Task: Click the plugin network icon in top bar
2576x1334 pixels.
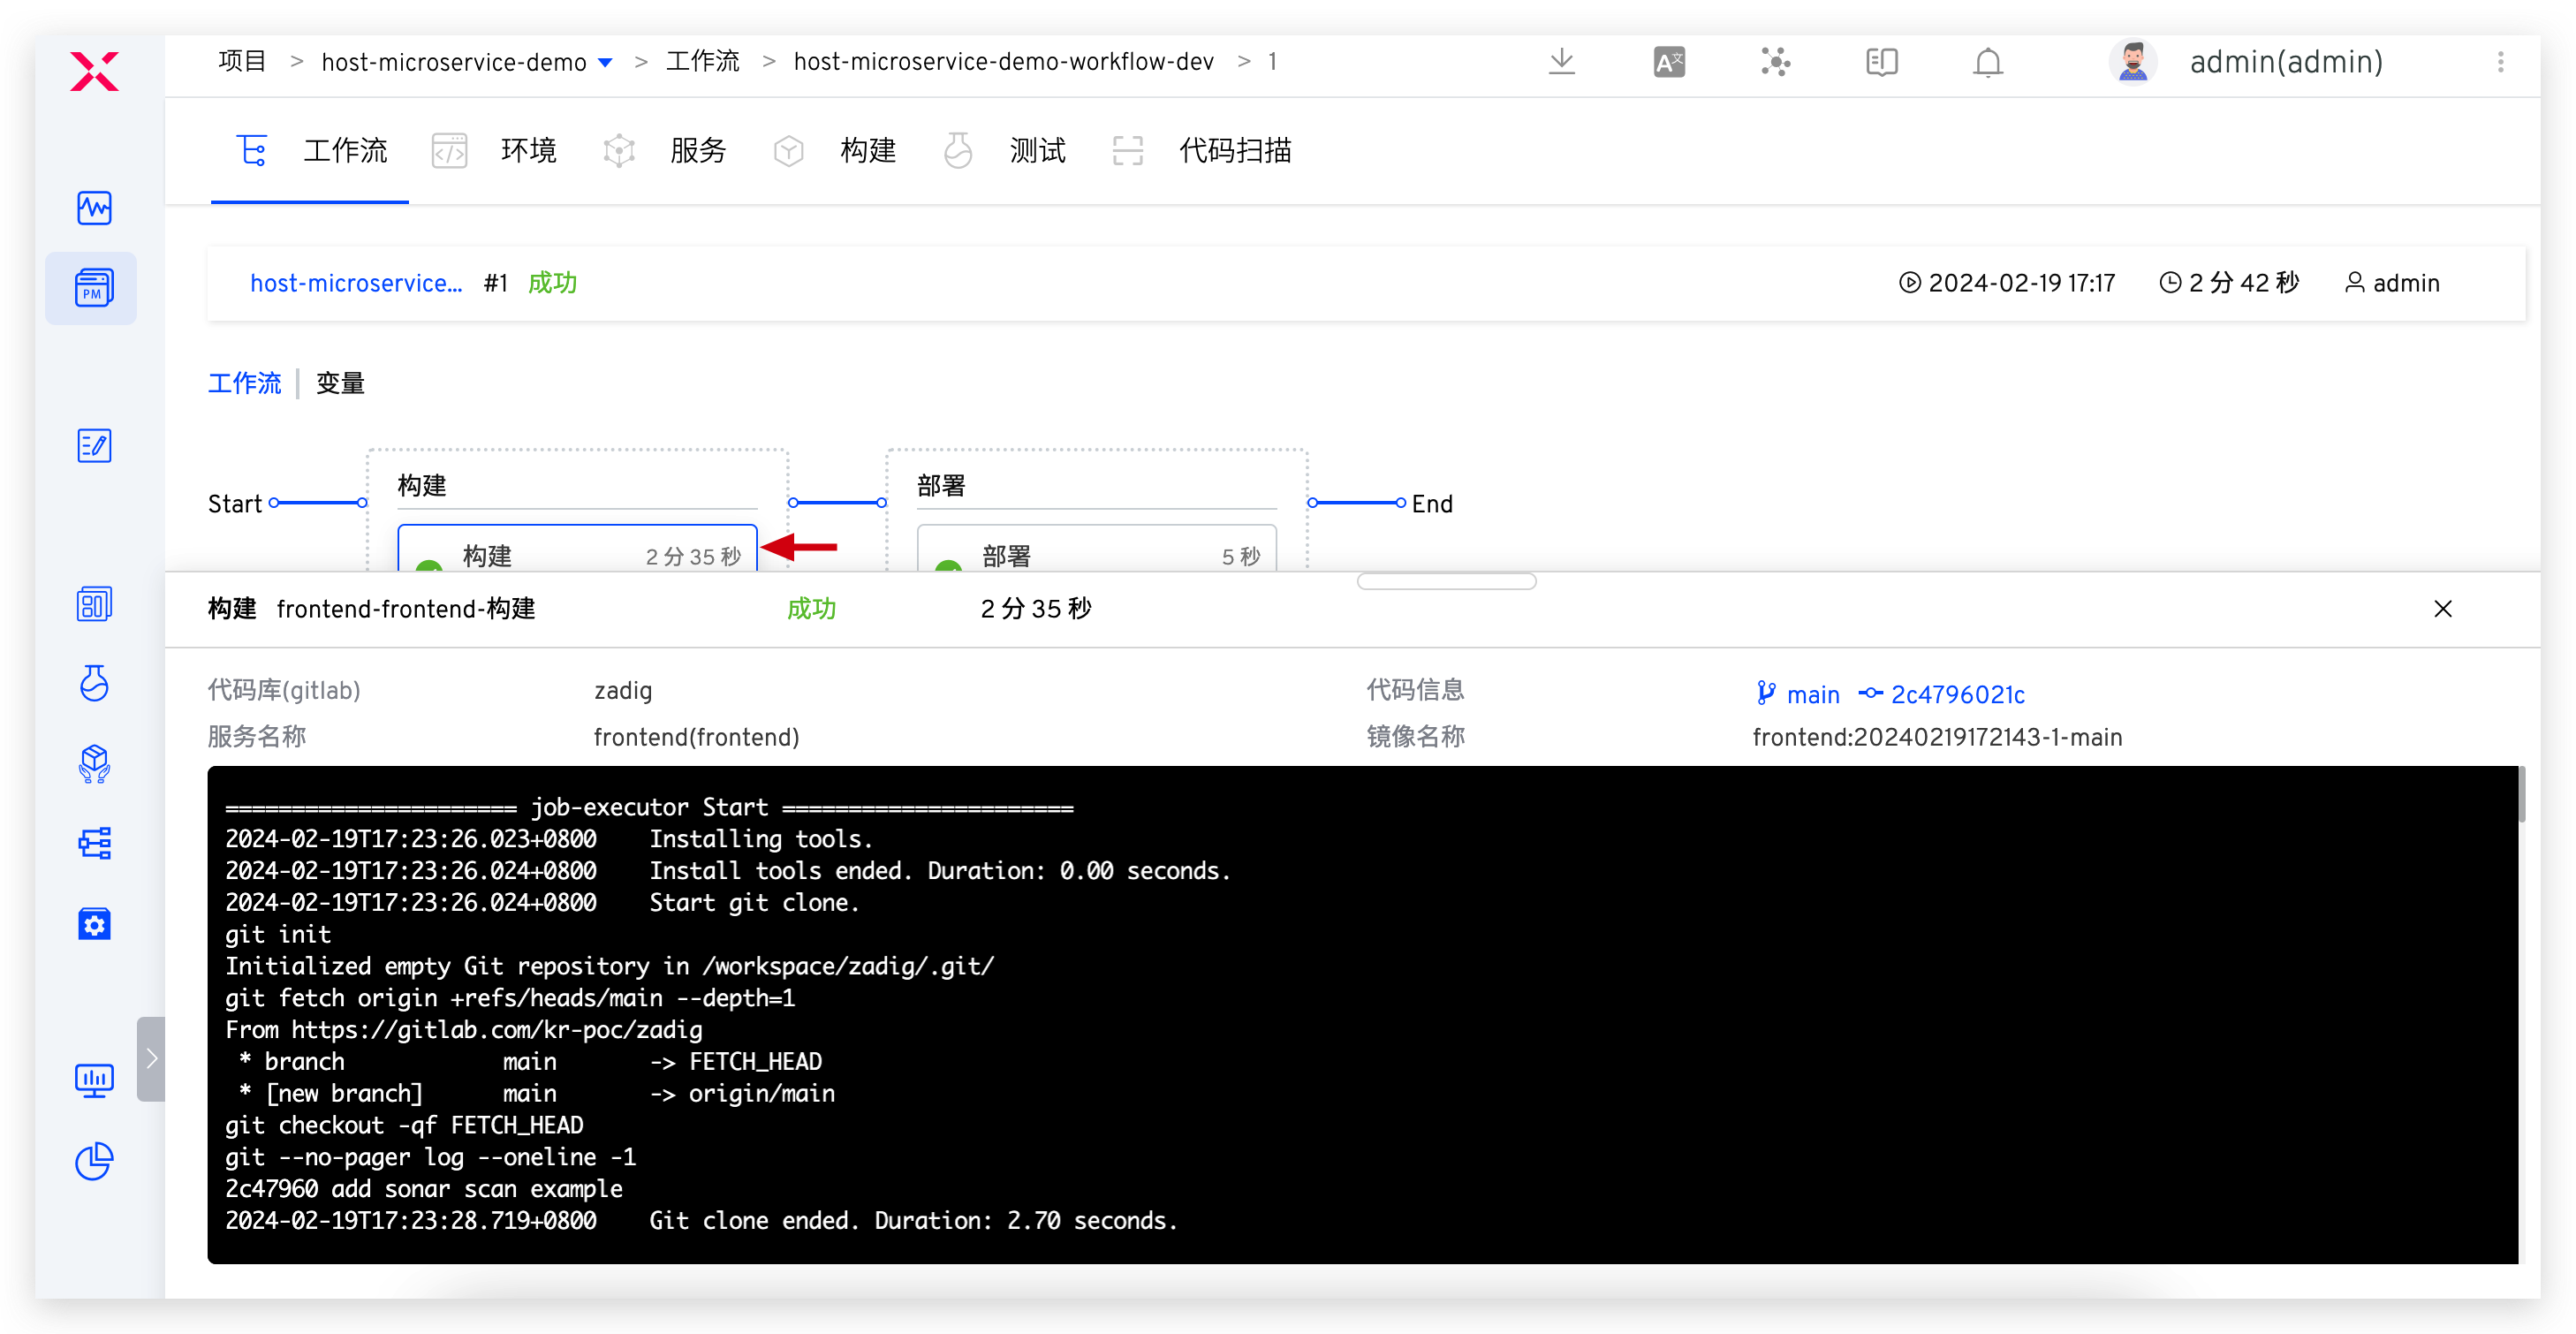Action: 1776,62
